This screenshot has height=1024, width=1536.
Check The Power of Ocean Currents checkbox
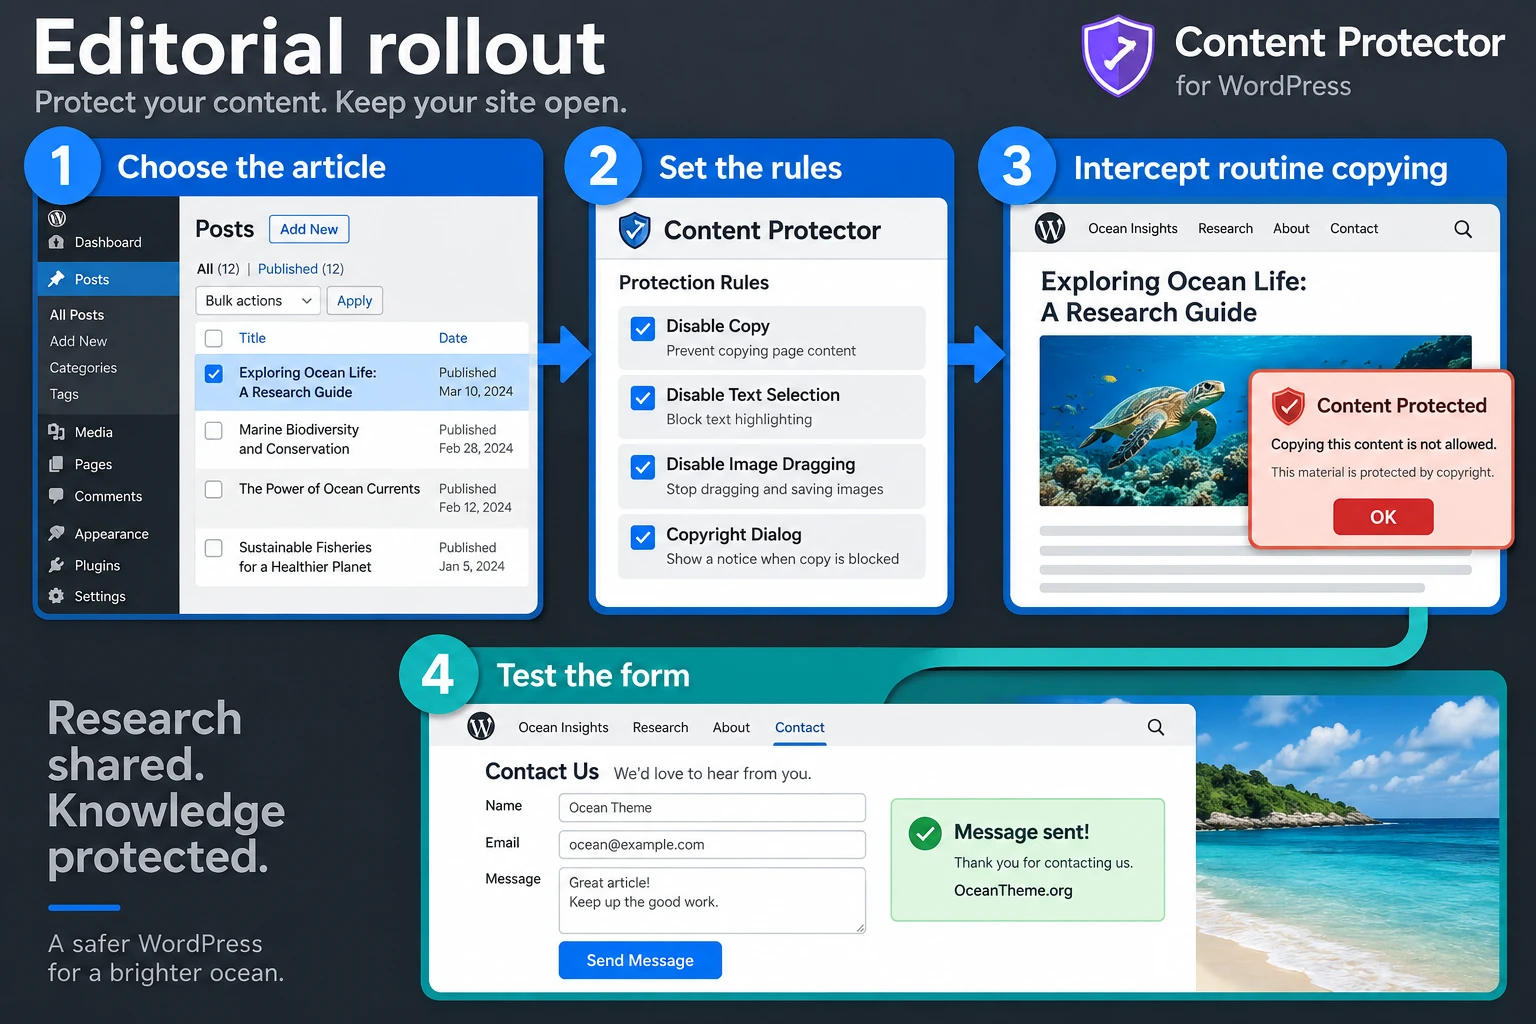click(x=214, y=489)
